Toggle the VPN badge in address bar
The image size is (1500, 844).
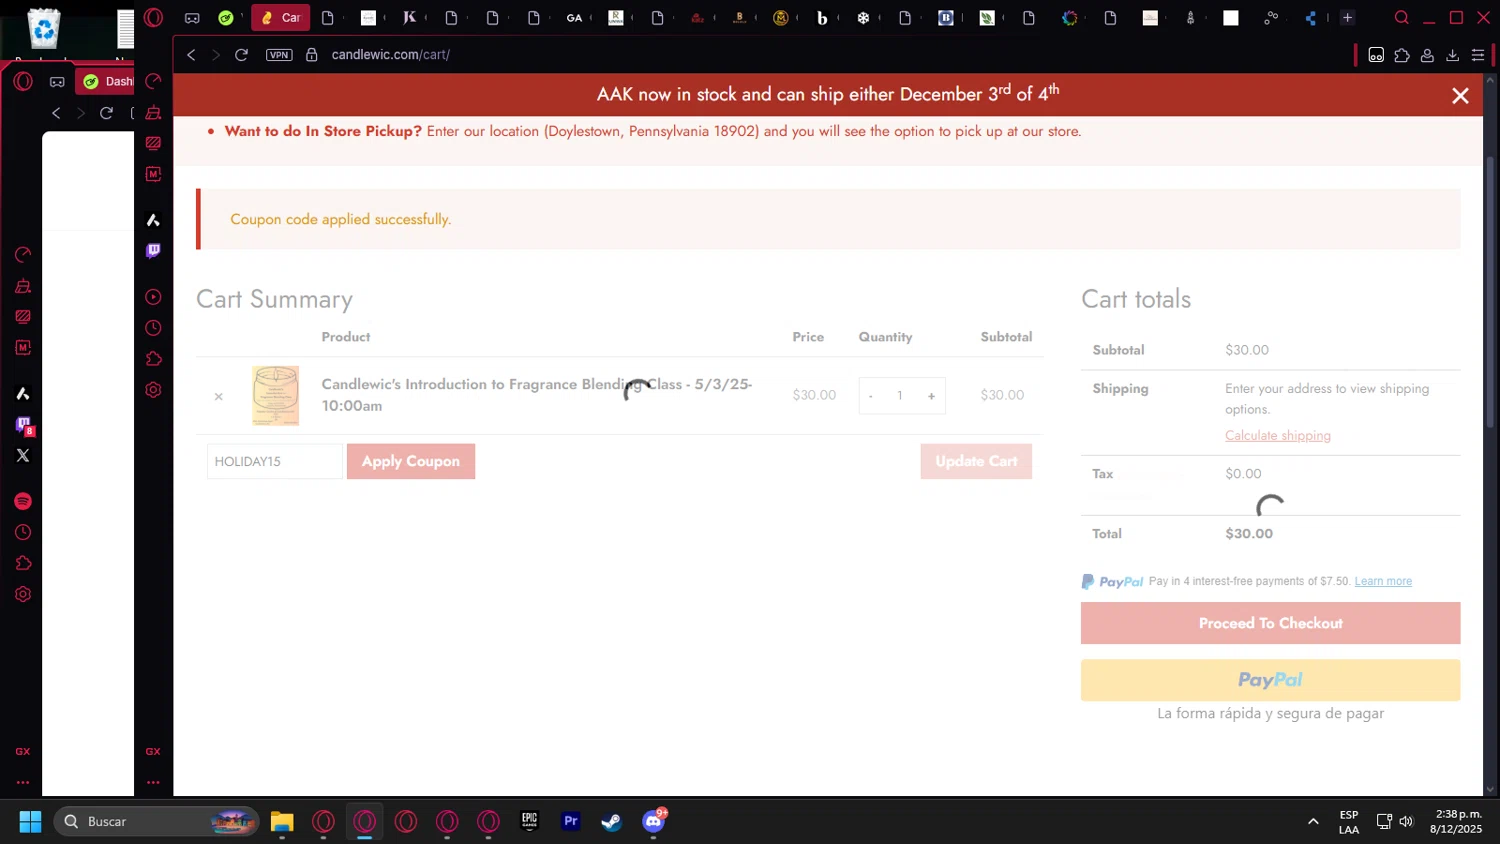point(279,55)
